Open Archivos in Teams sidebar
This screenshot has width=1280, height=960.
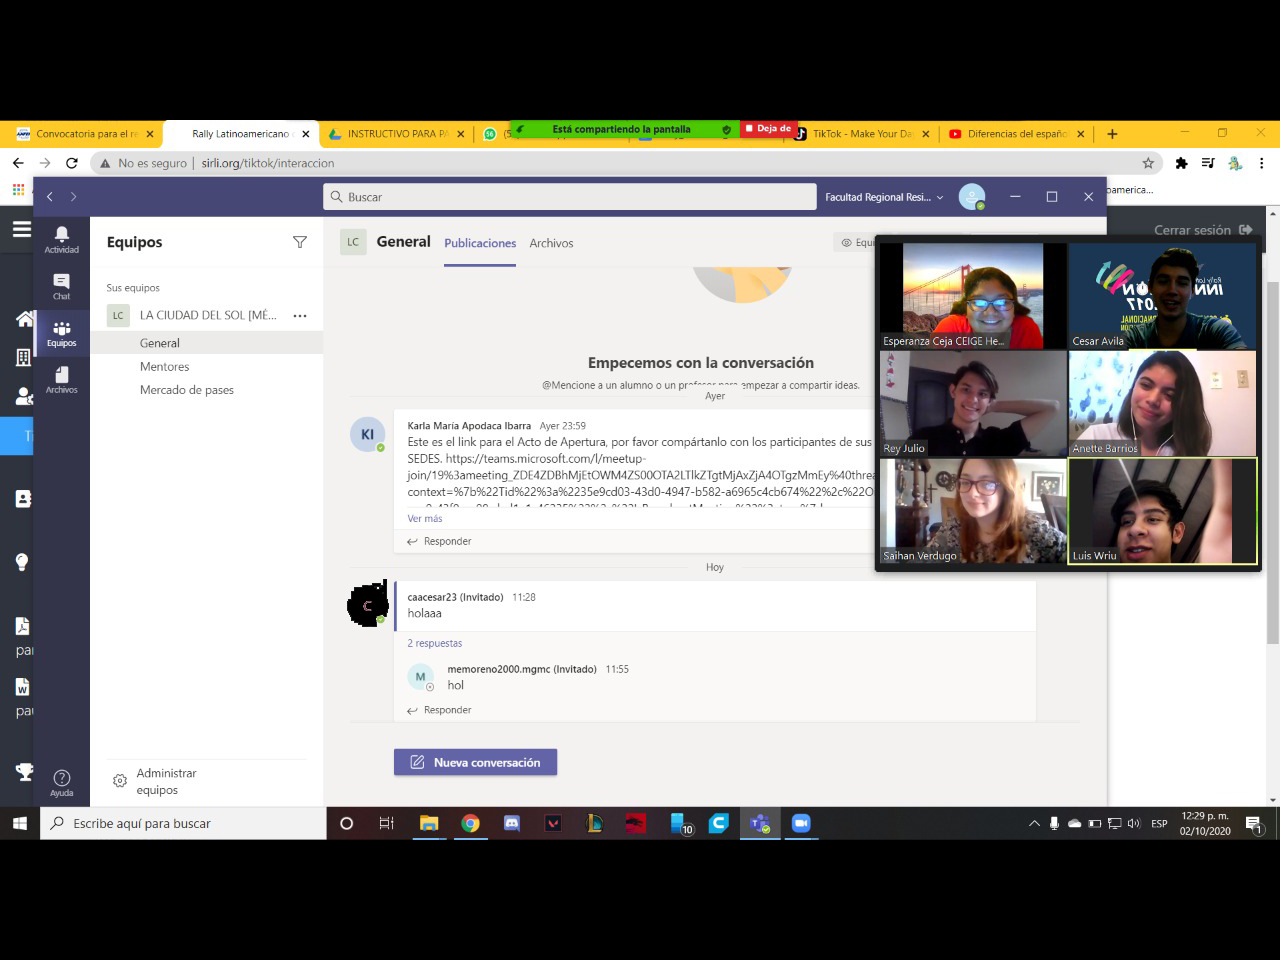61,379
